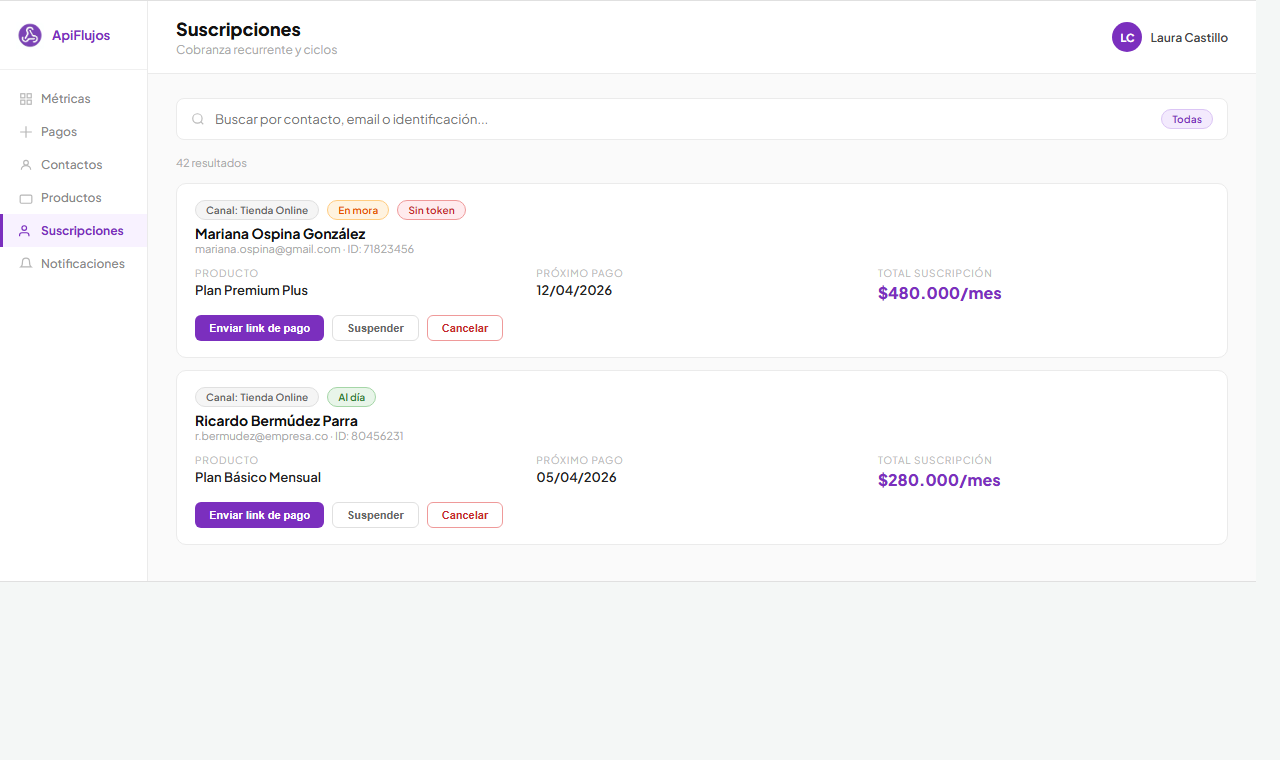The width and height of the screenshot is (1280, 760).
Task: Click the Contactos person icon
Action: pos(26,165)
